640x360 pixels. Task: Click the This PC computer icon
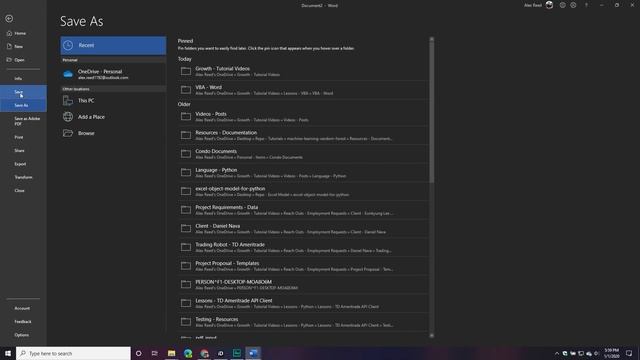(68, 100)
